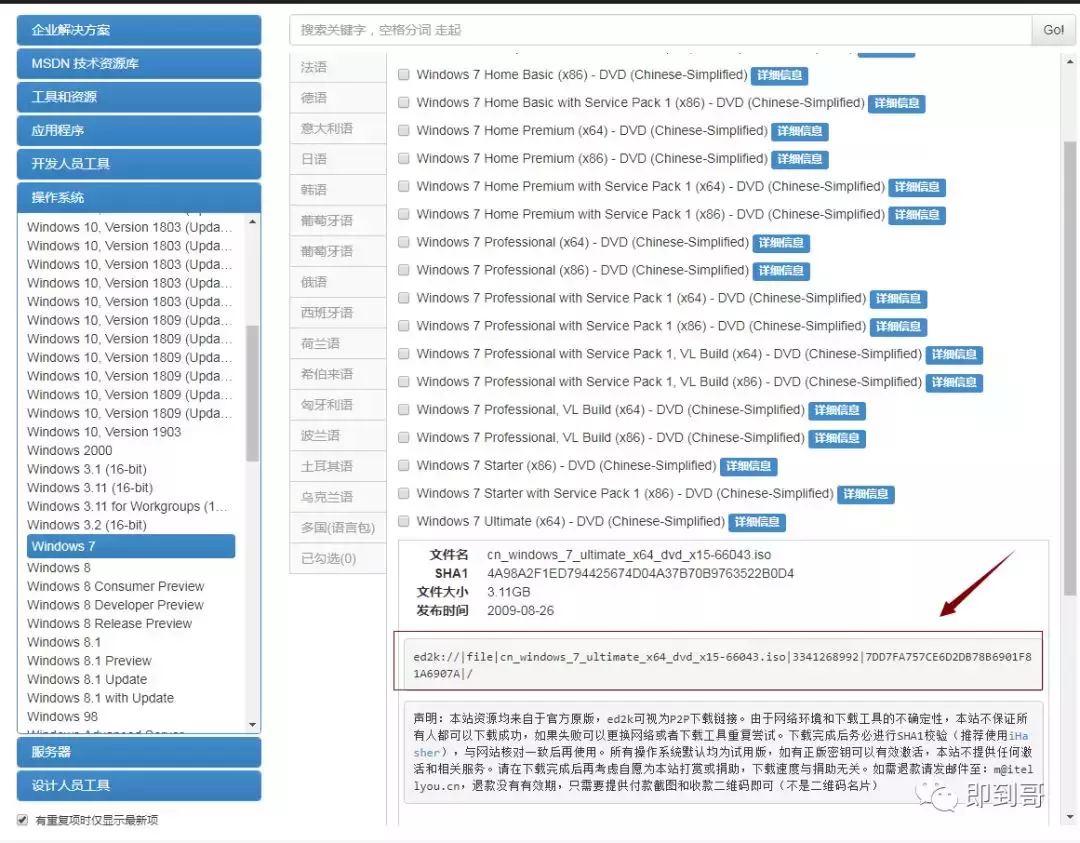Switch to 法语 language tab
Image resolution: width=1080 pixels, height=843 pixels.
click(338, 67)
